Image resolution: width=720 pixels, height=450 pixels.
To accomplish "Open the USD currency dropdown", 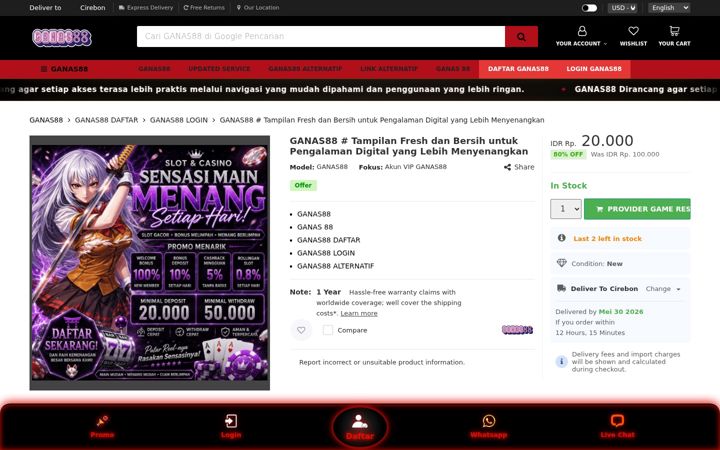I will [x=624, y=8].
